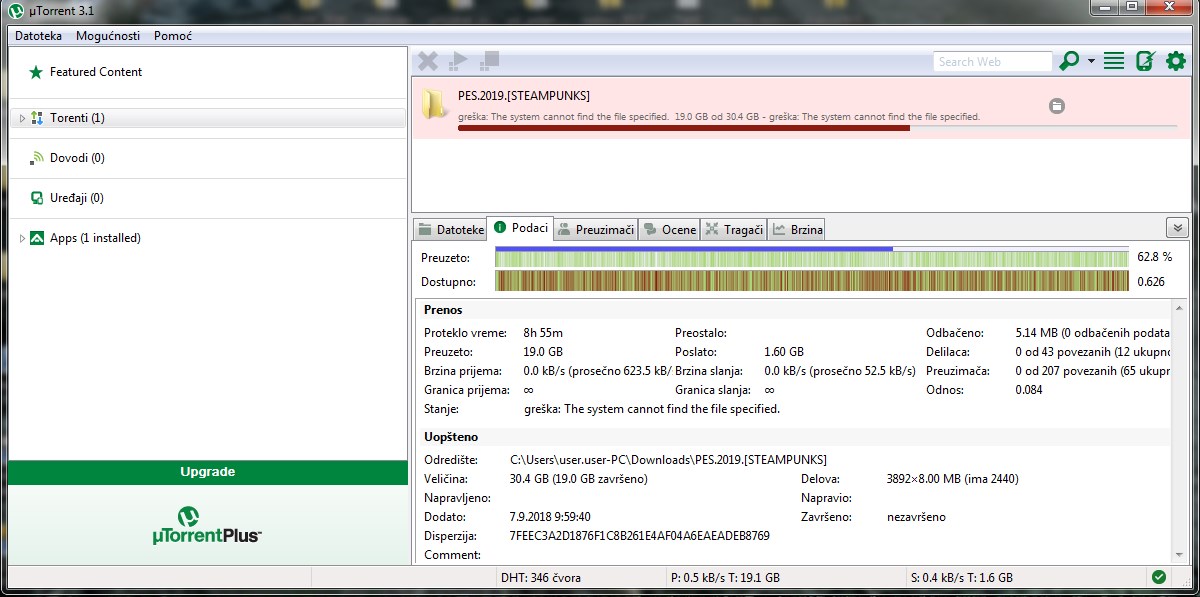Switch to the Brzina tab
The width and height of the screenshot is (1200, 597).
(797, 229)
